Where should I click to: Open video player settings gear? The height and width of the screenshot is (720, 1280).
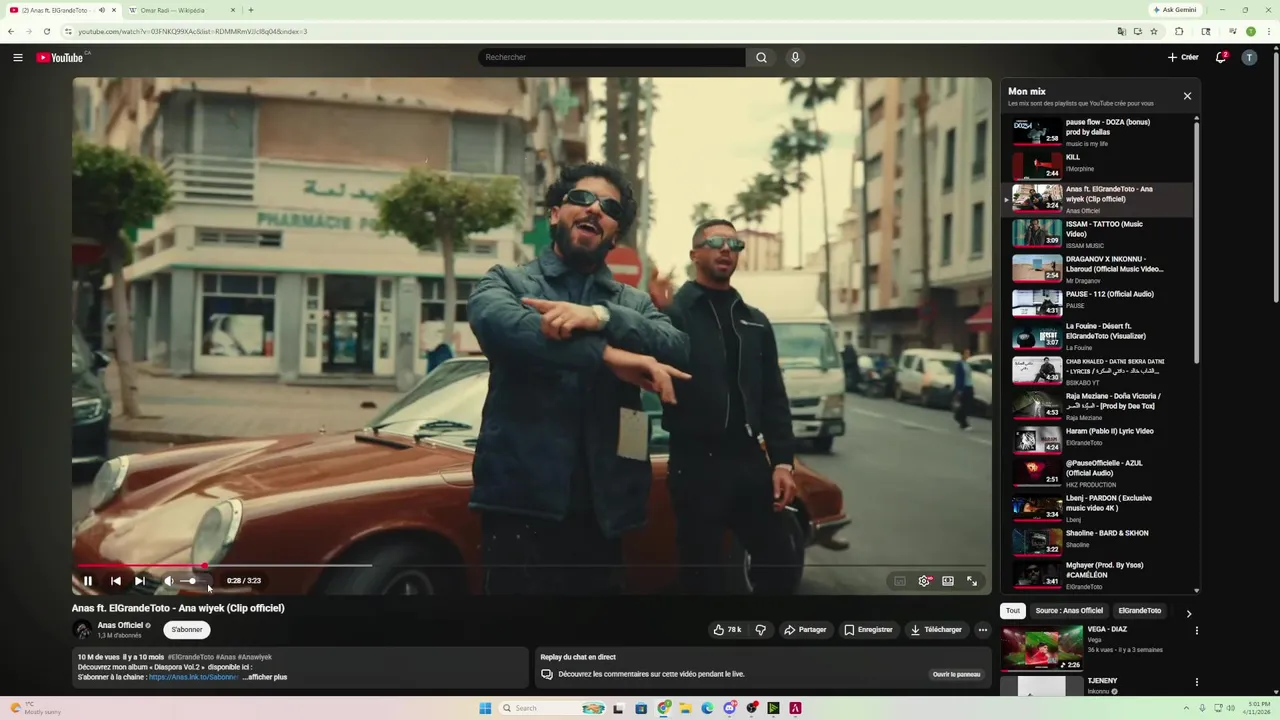click(x=924, y=581)
